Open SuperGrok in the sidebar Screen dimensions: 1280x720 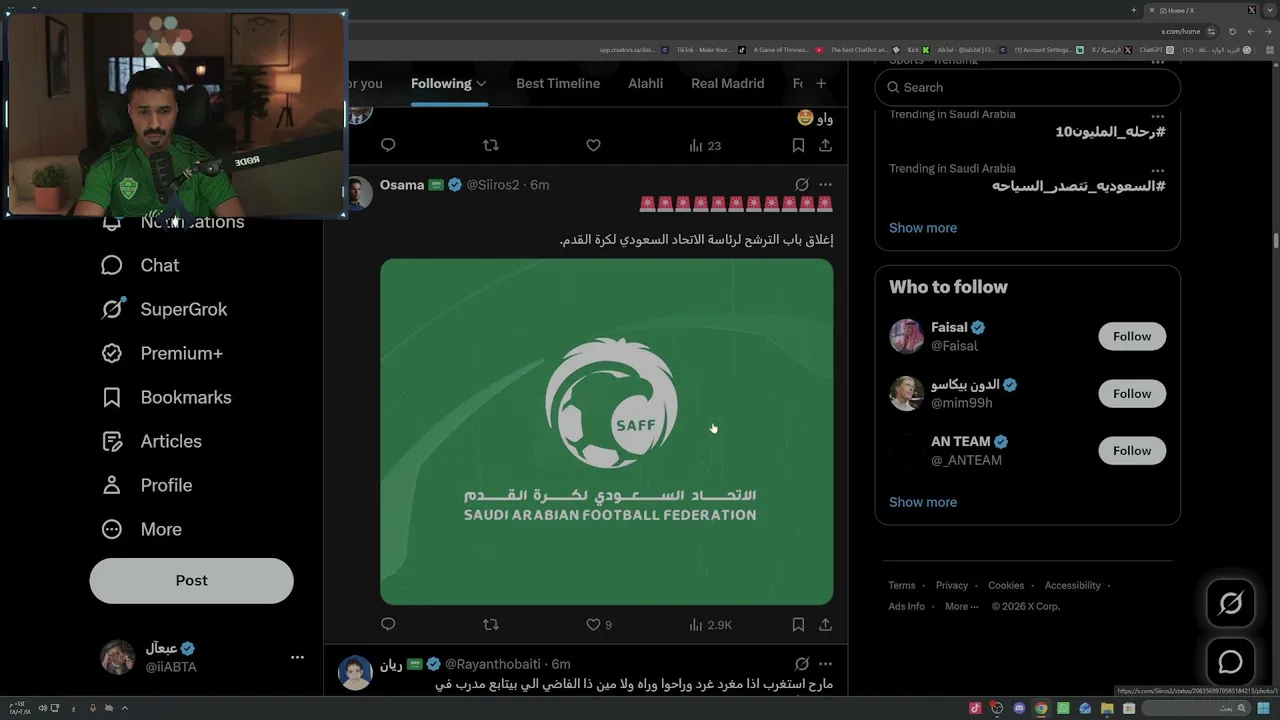pyautogui.click(x=164, y=309)
